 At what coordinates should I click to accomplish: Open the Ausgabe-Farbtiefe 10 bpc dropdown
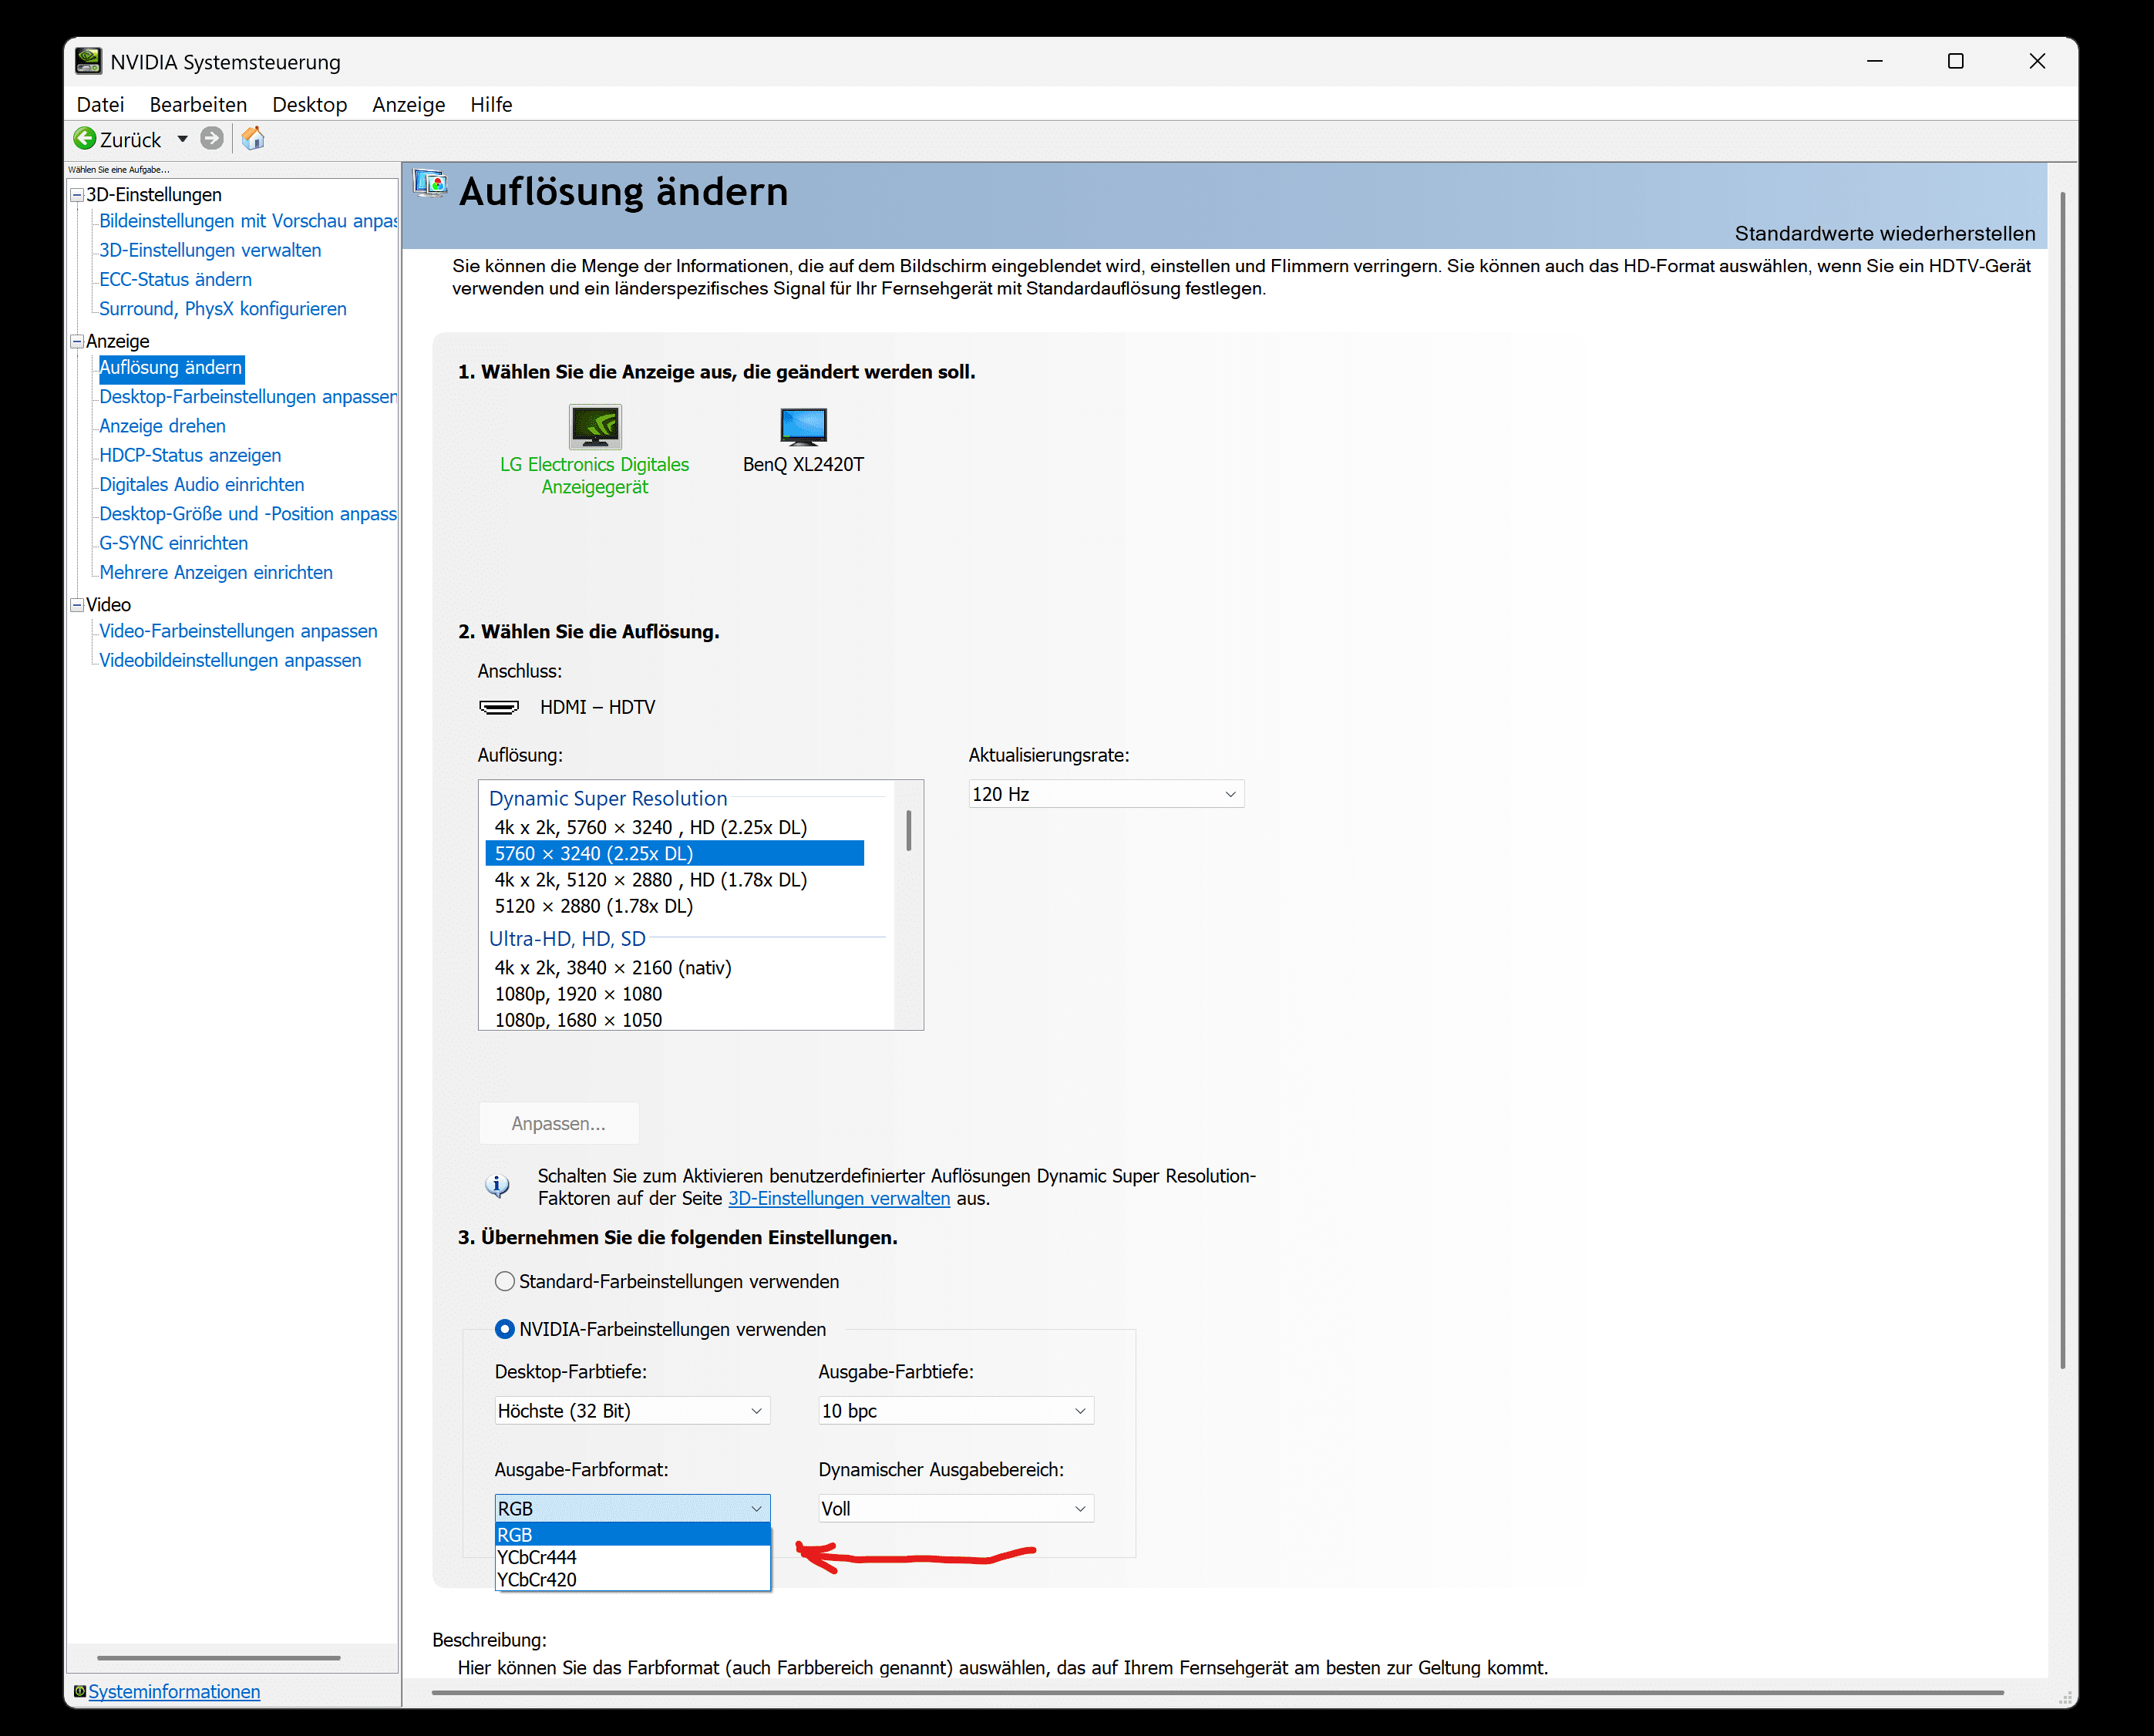[956, 1410]
